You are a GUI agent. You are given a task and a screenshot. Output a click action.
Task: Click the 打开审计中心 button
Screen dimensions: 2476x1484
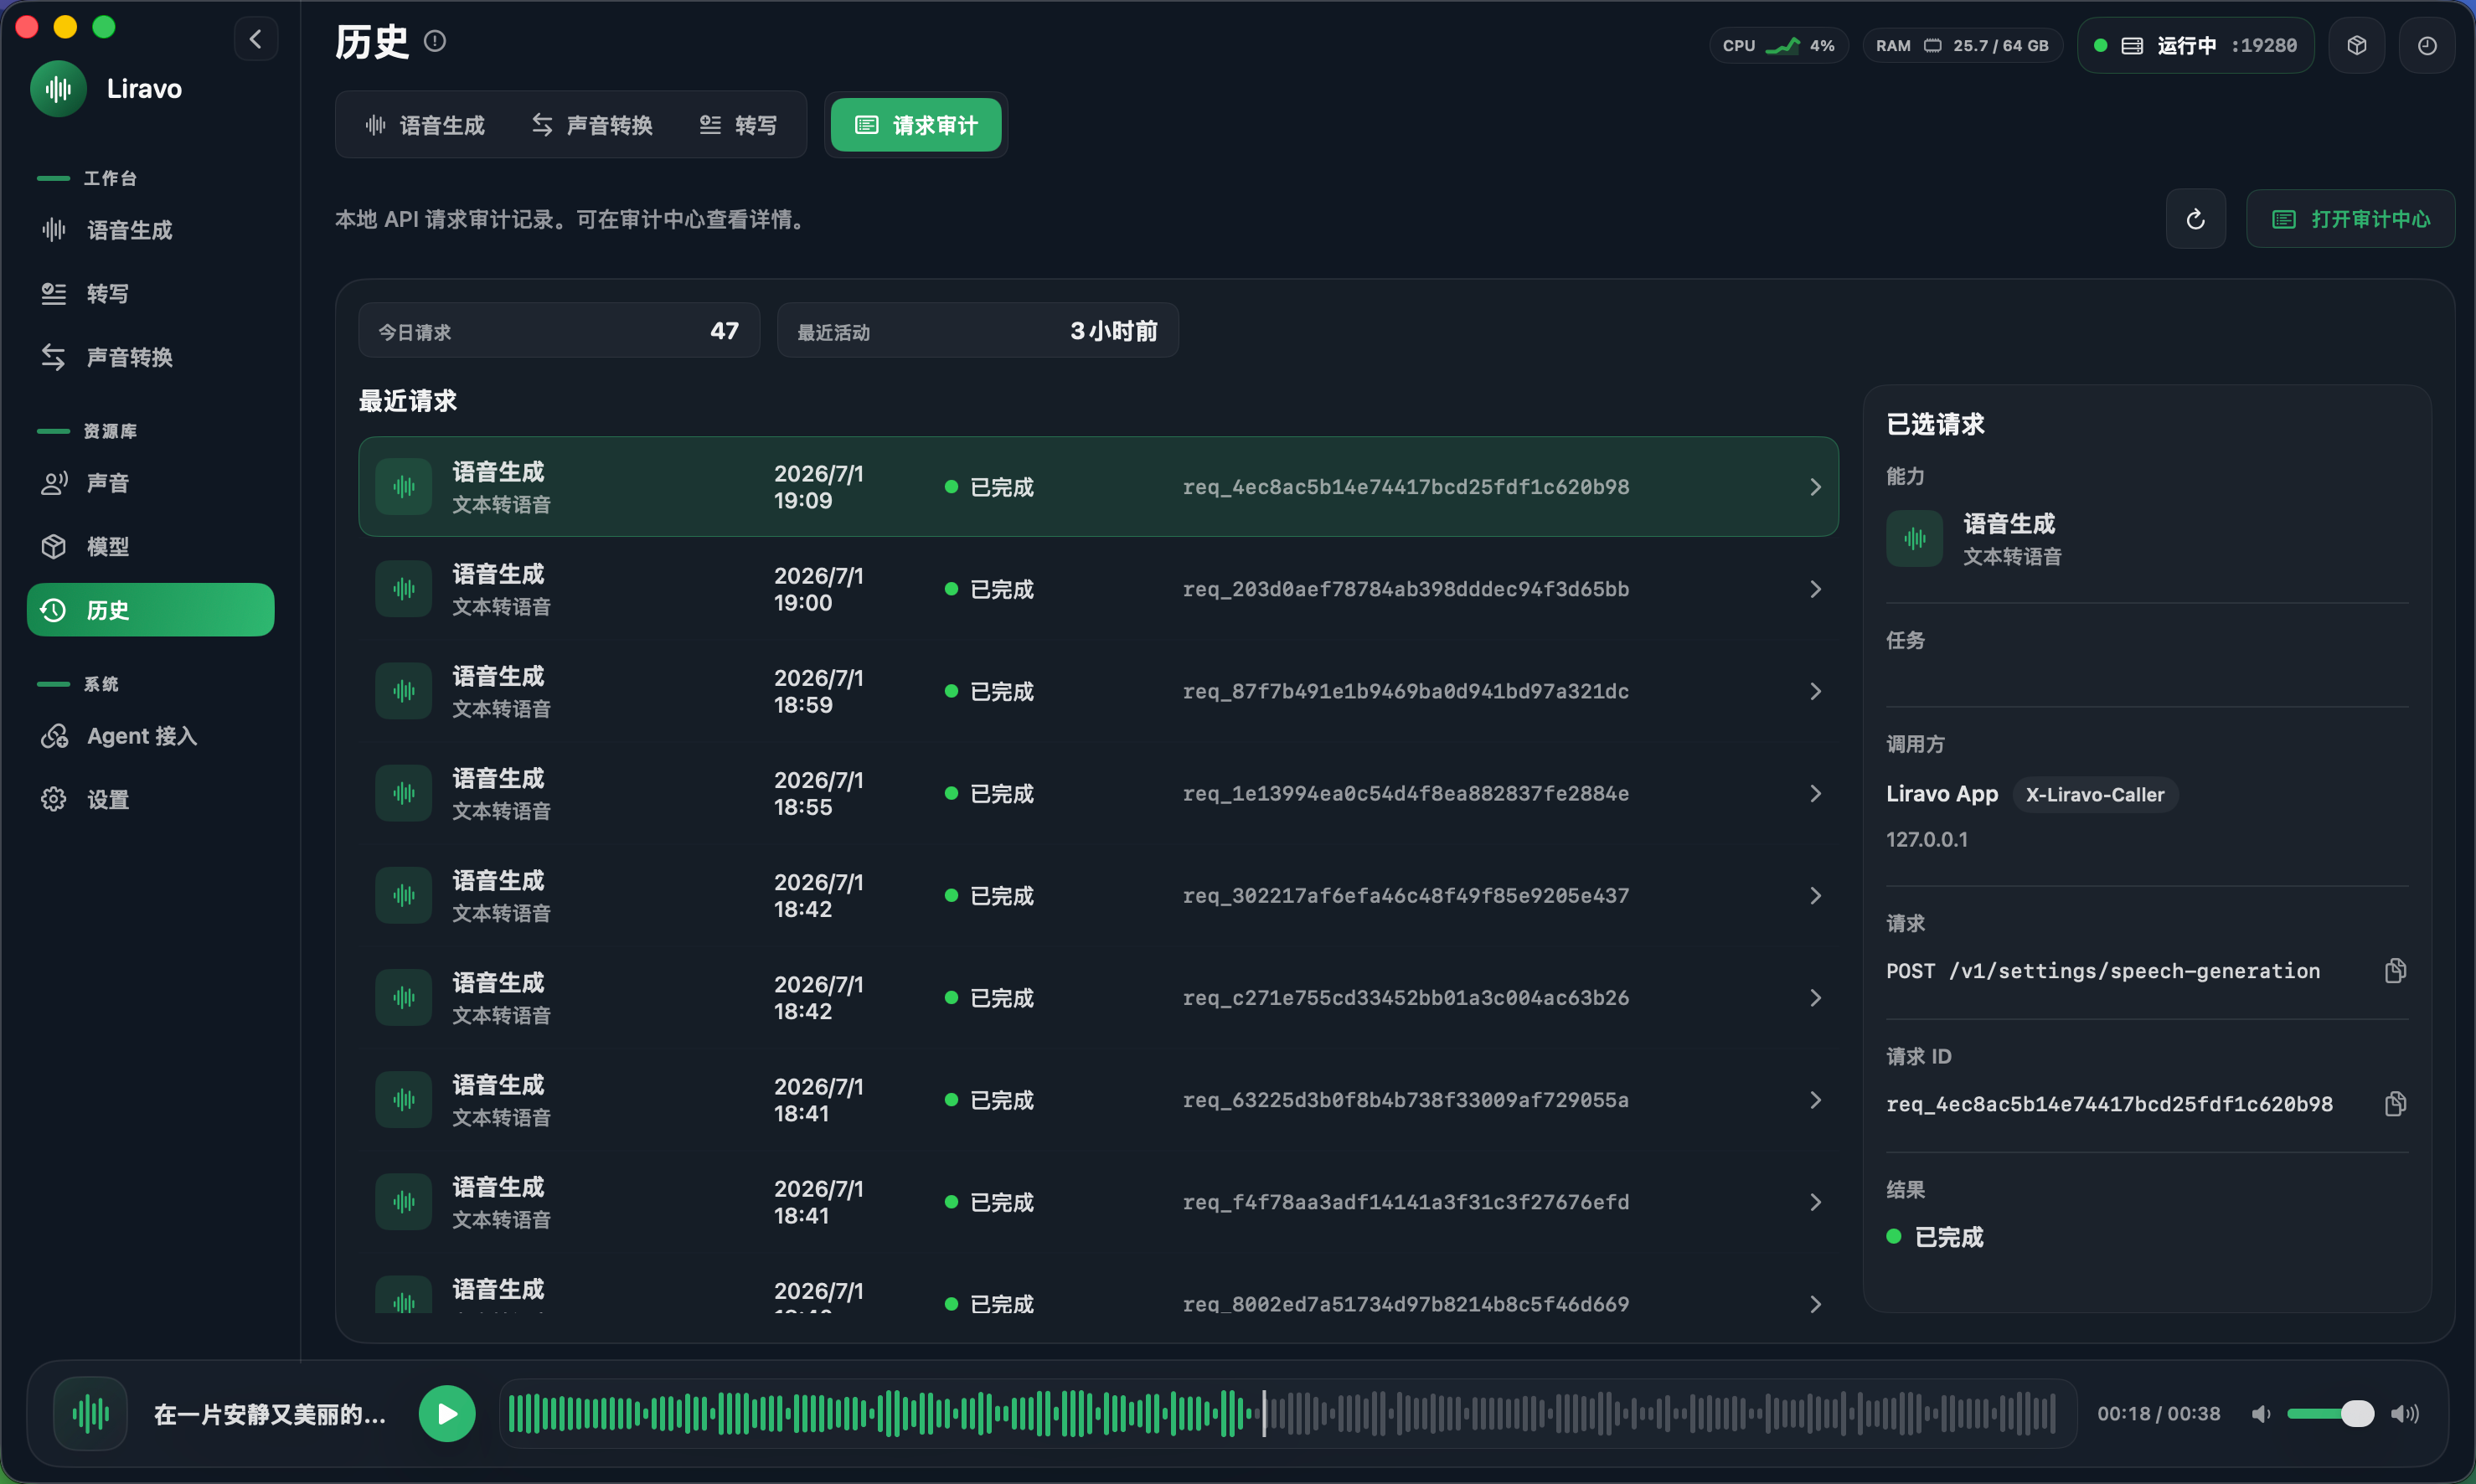click(2351, 219)
